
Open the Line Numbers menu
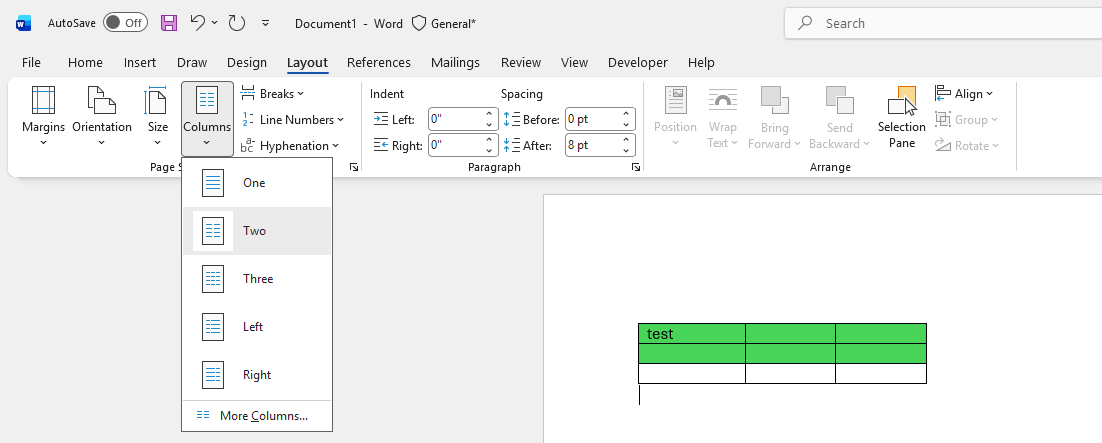coord(292,120)
